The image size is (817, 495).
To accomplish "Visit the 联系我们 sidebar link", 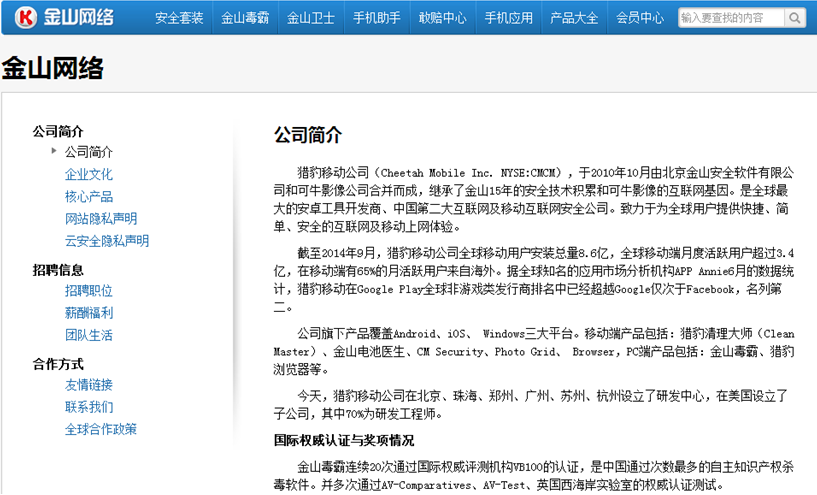I will [89, 407].
